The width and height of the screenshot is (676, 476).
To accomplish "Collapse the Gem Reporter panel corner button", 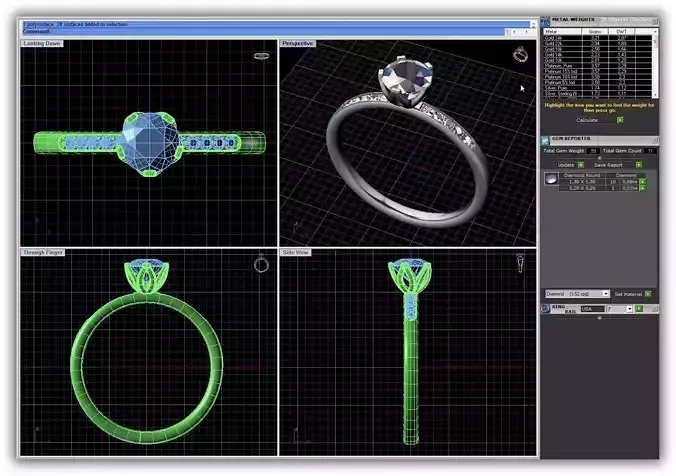I will click(655, 140).
